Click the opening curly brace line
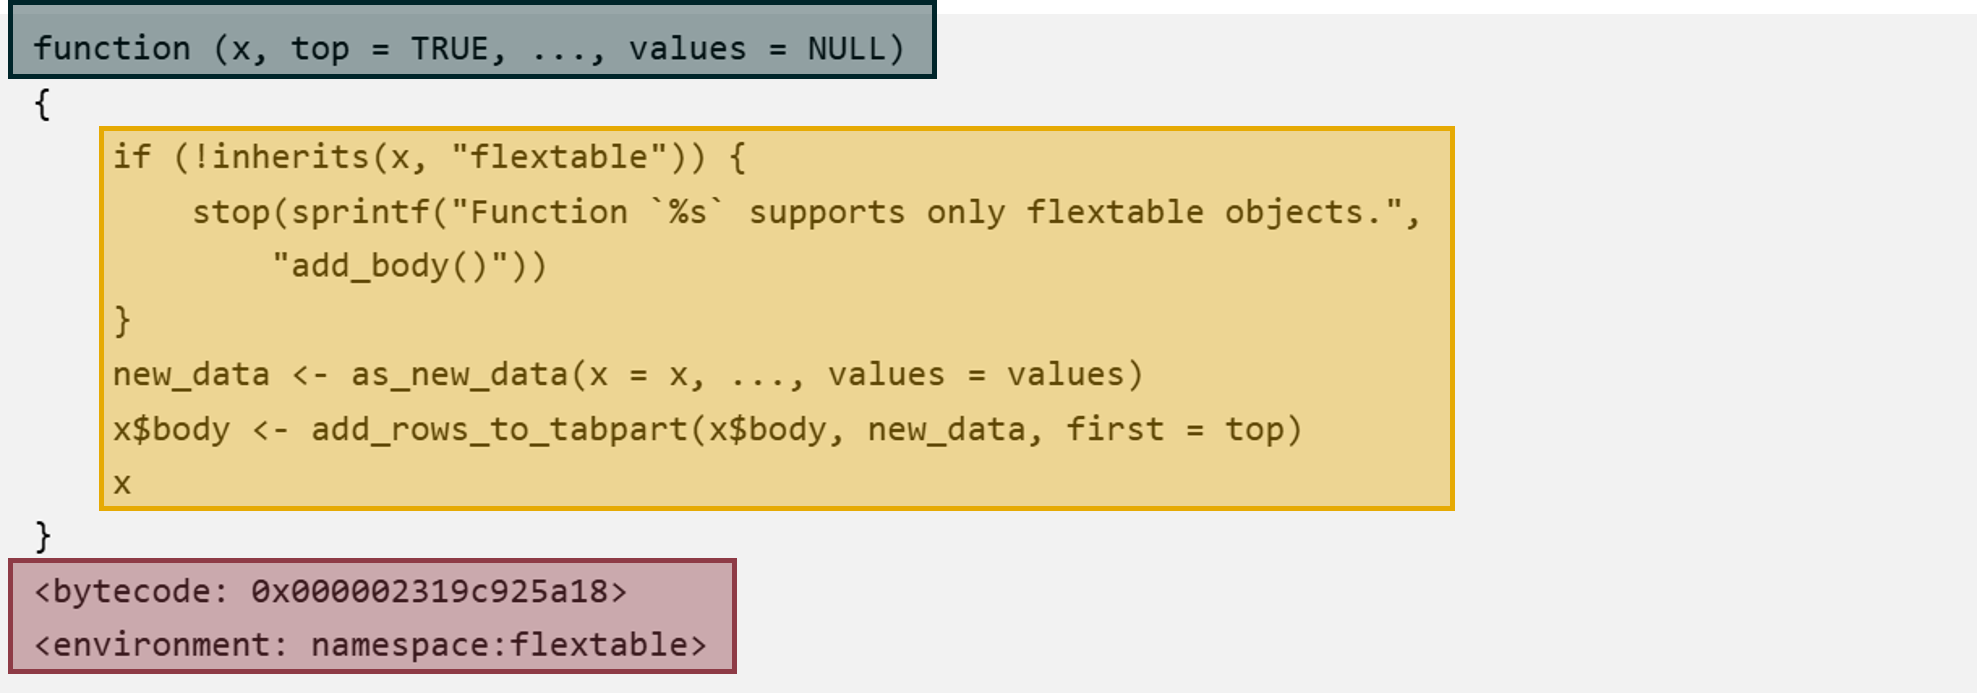This screenshot has width=1977, height=693. [42, 104]
